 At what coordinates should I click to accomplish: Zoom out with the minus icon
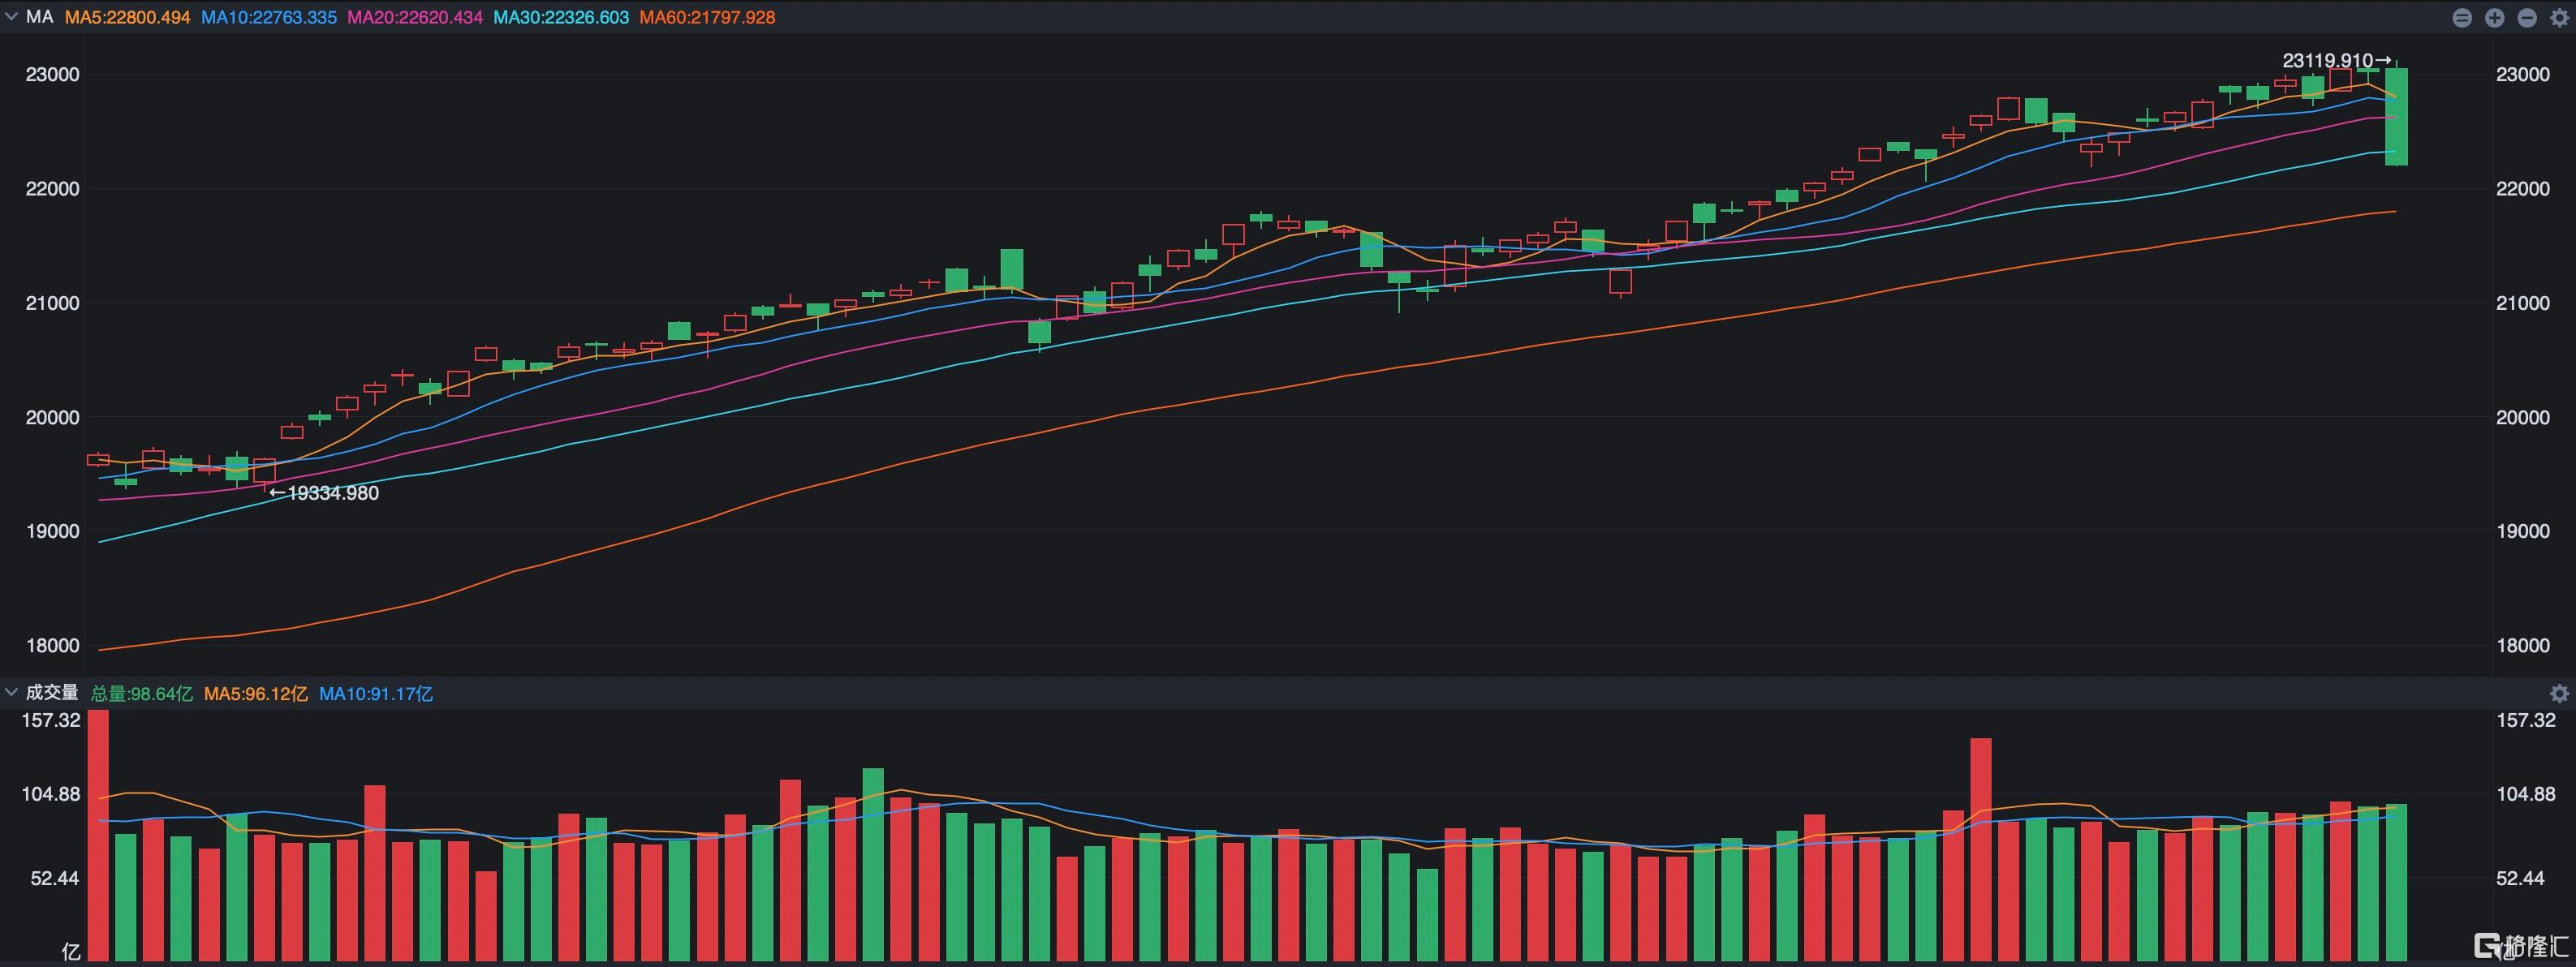click(2527, 18)
